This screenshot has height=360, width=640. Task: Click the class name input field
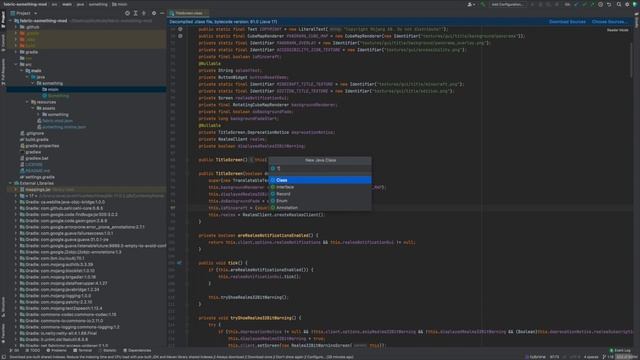coord(320,168)
